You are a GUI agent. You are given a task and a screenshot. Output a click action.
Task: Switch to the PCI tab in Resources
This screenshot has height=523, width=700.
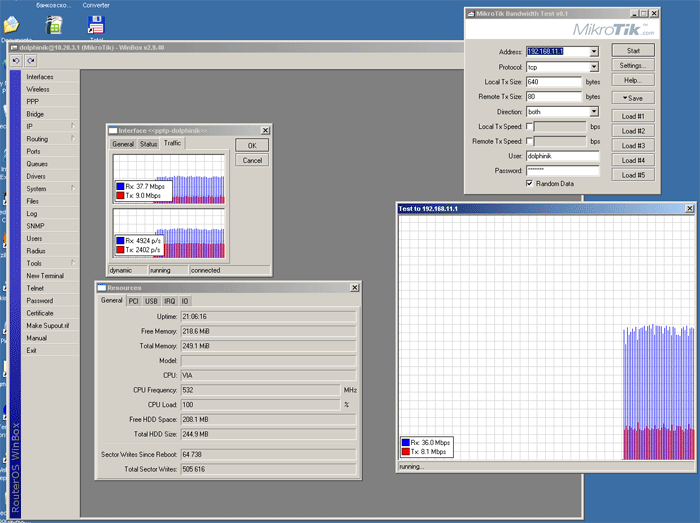pyautogui.click(x=133, y=301)
